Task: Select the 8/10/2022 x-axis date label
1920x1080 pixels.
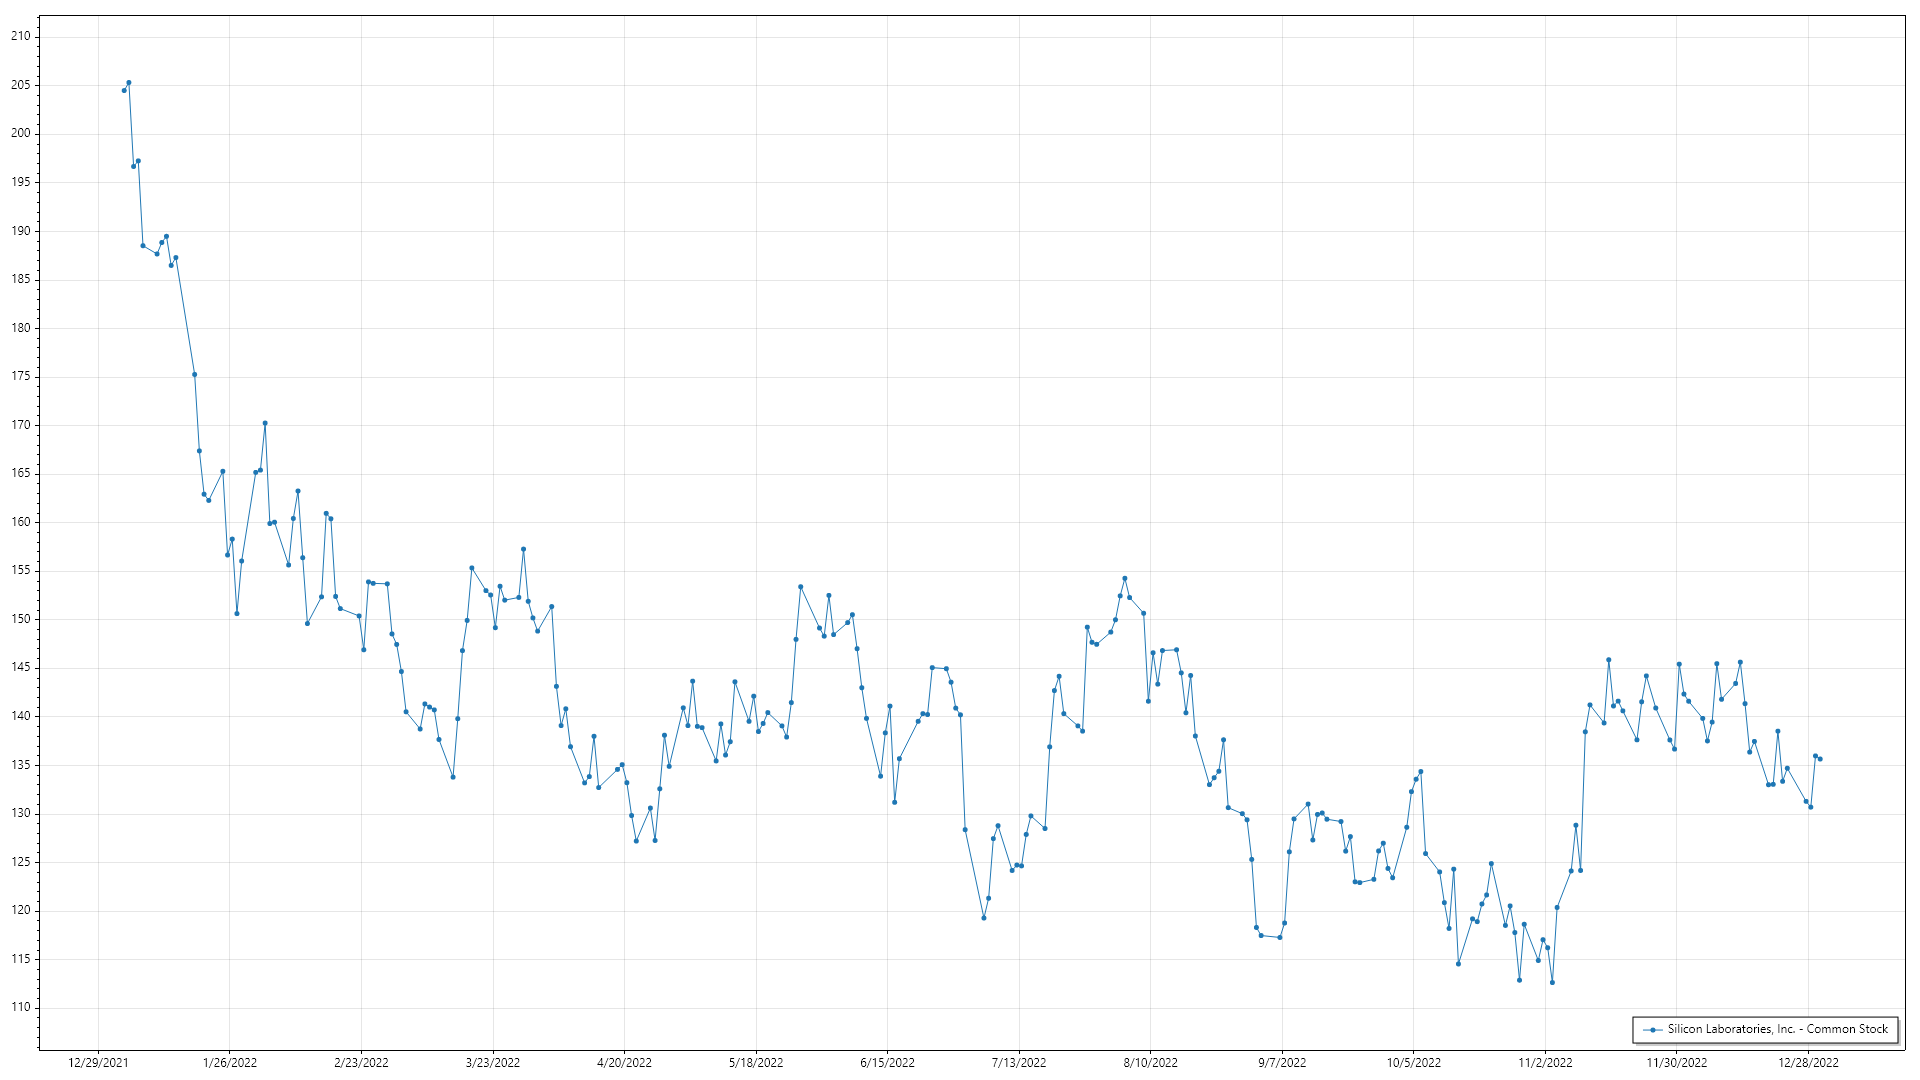Action: pos(1150,1063)
